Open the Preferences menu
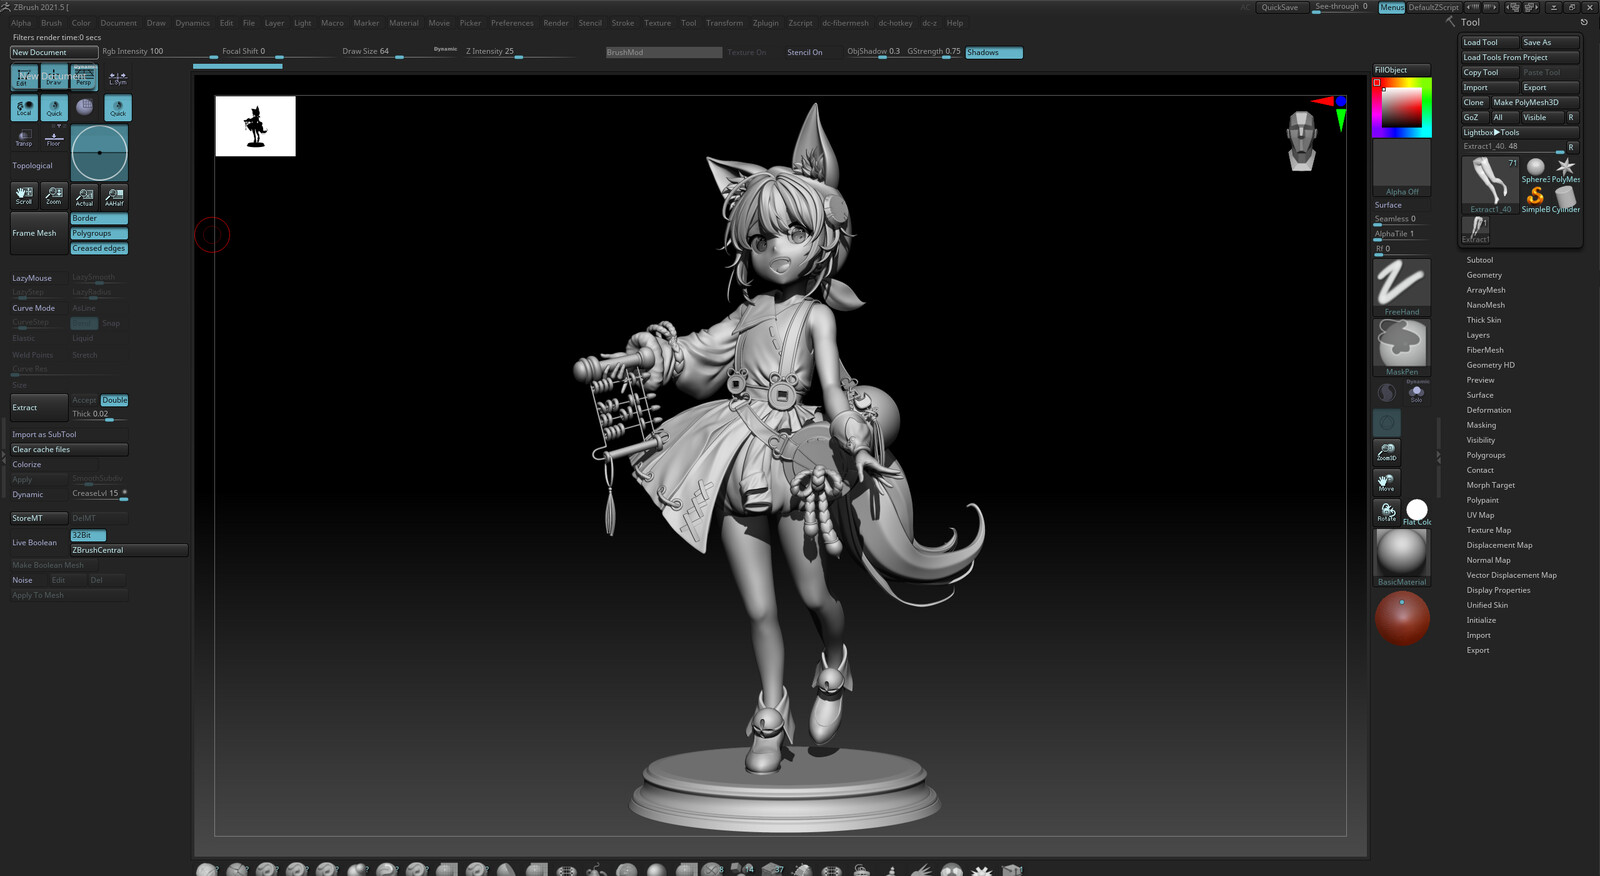Screen dimensions: 1600x876 [x=512, y=23]
